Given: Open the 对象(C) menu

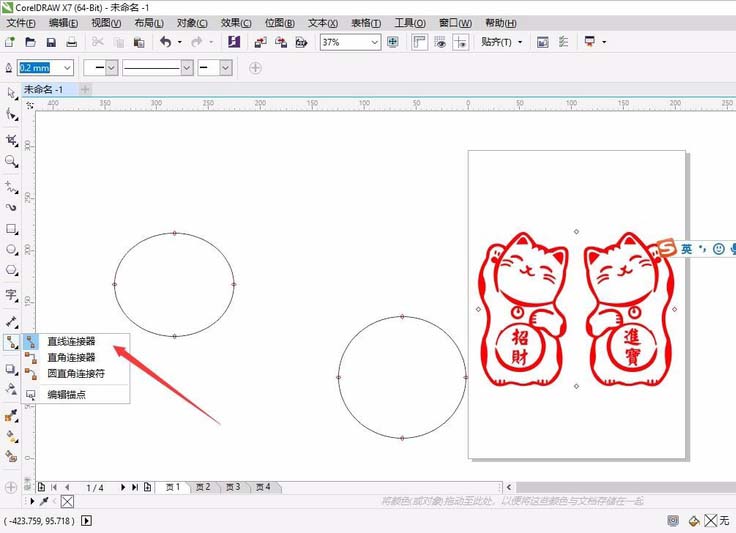Looking at the screenshot, I should click(x=192, y=23).
